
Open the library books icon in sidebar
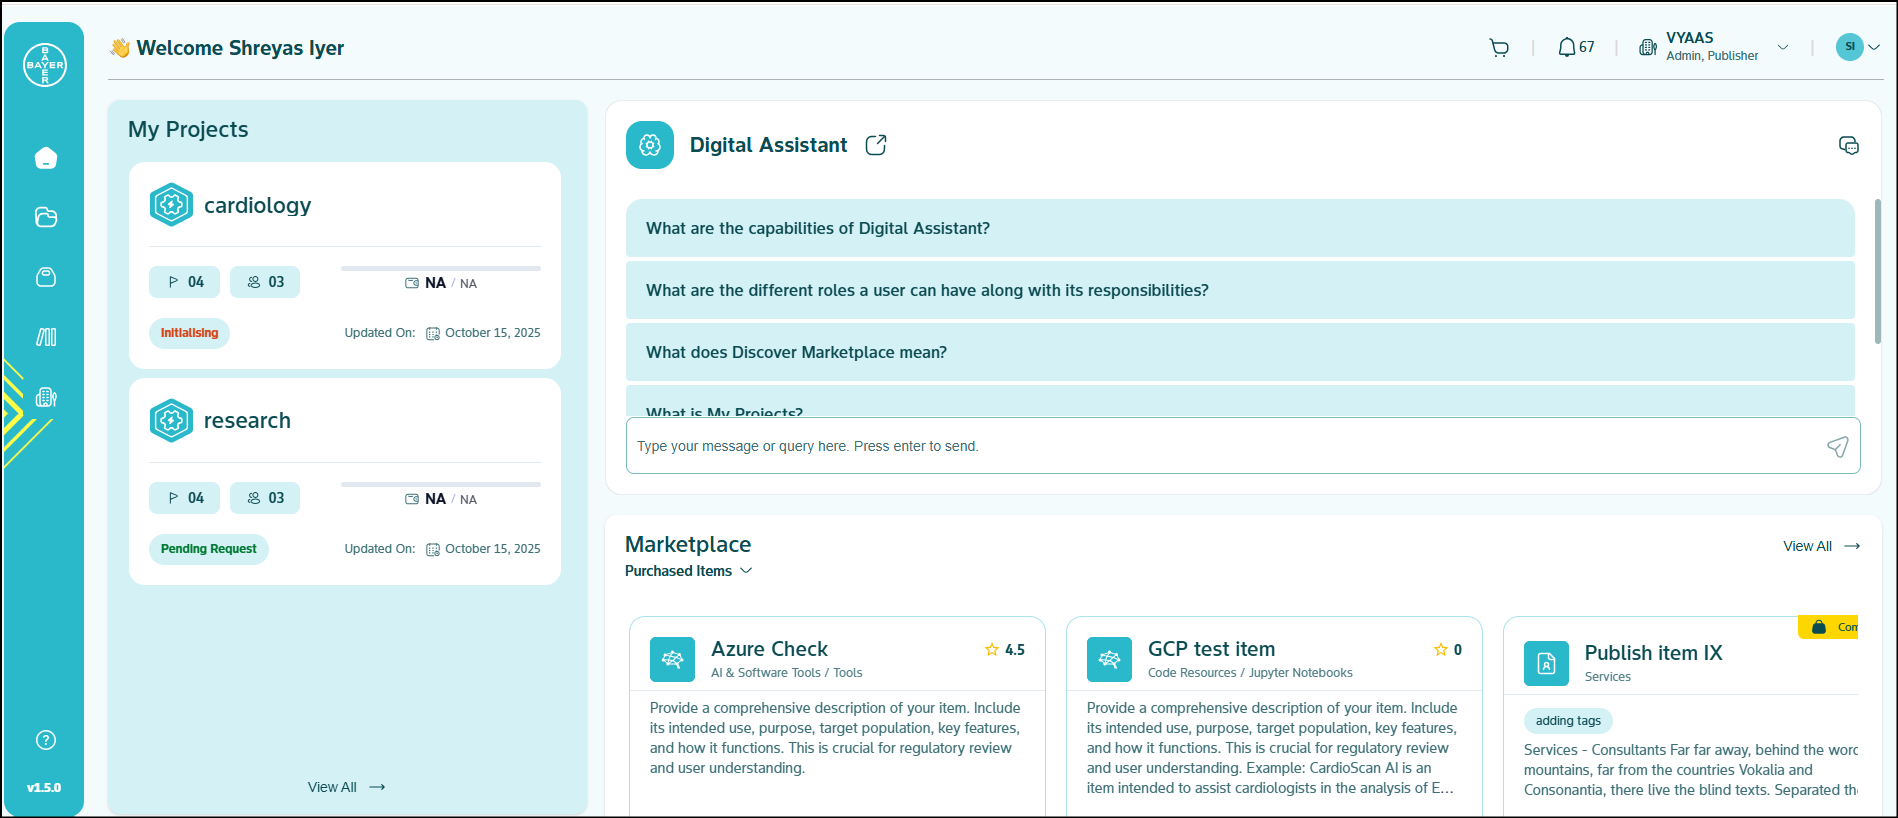pos(46,337)
